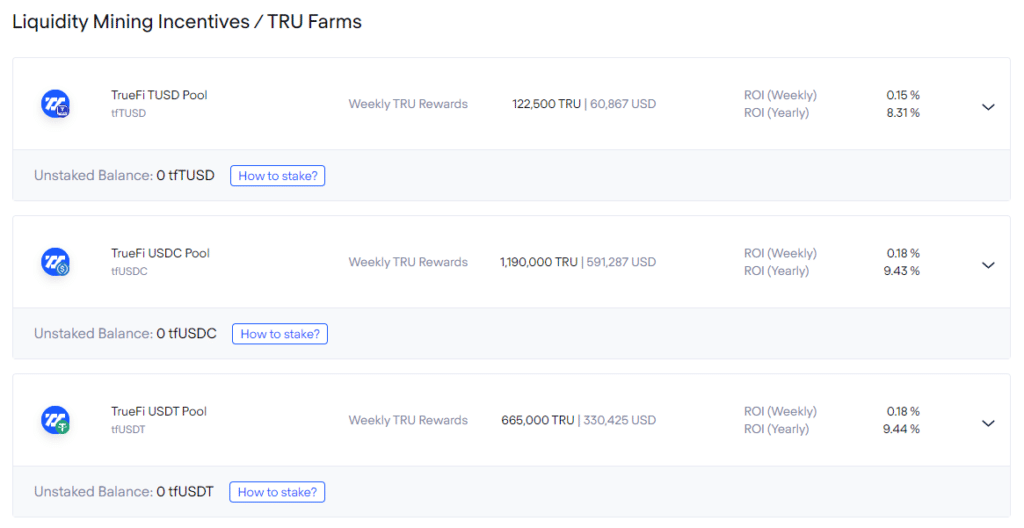Select the TrueFi TUSD Pool title
This screenshot has height=528, width=1024.
point(159,95)
